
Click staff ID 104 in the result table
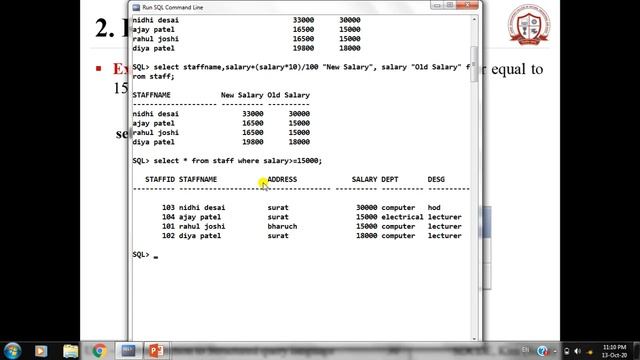168,217
